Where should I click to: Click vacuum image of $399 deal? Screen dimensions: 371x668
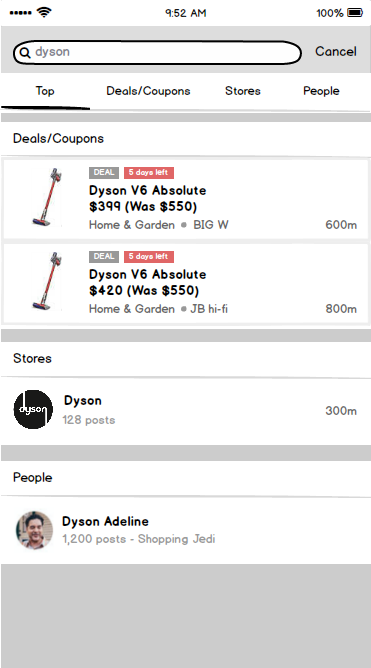tap(47, 197)
